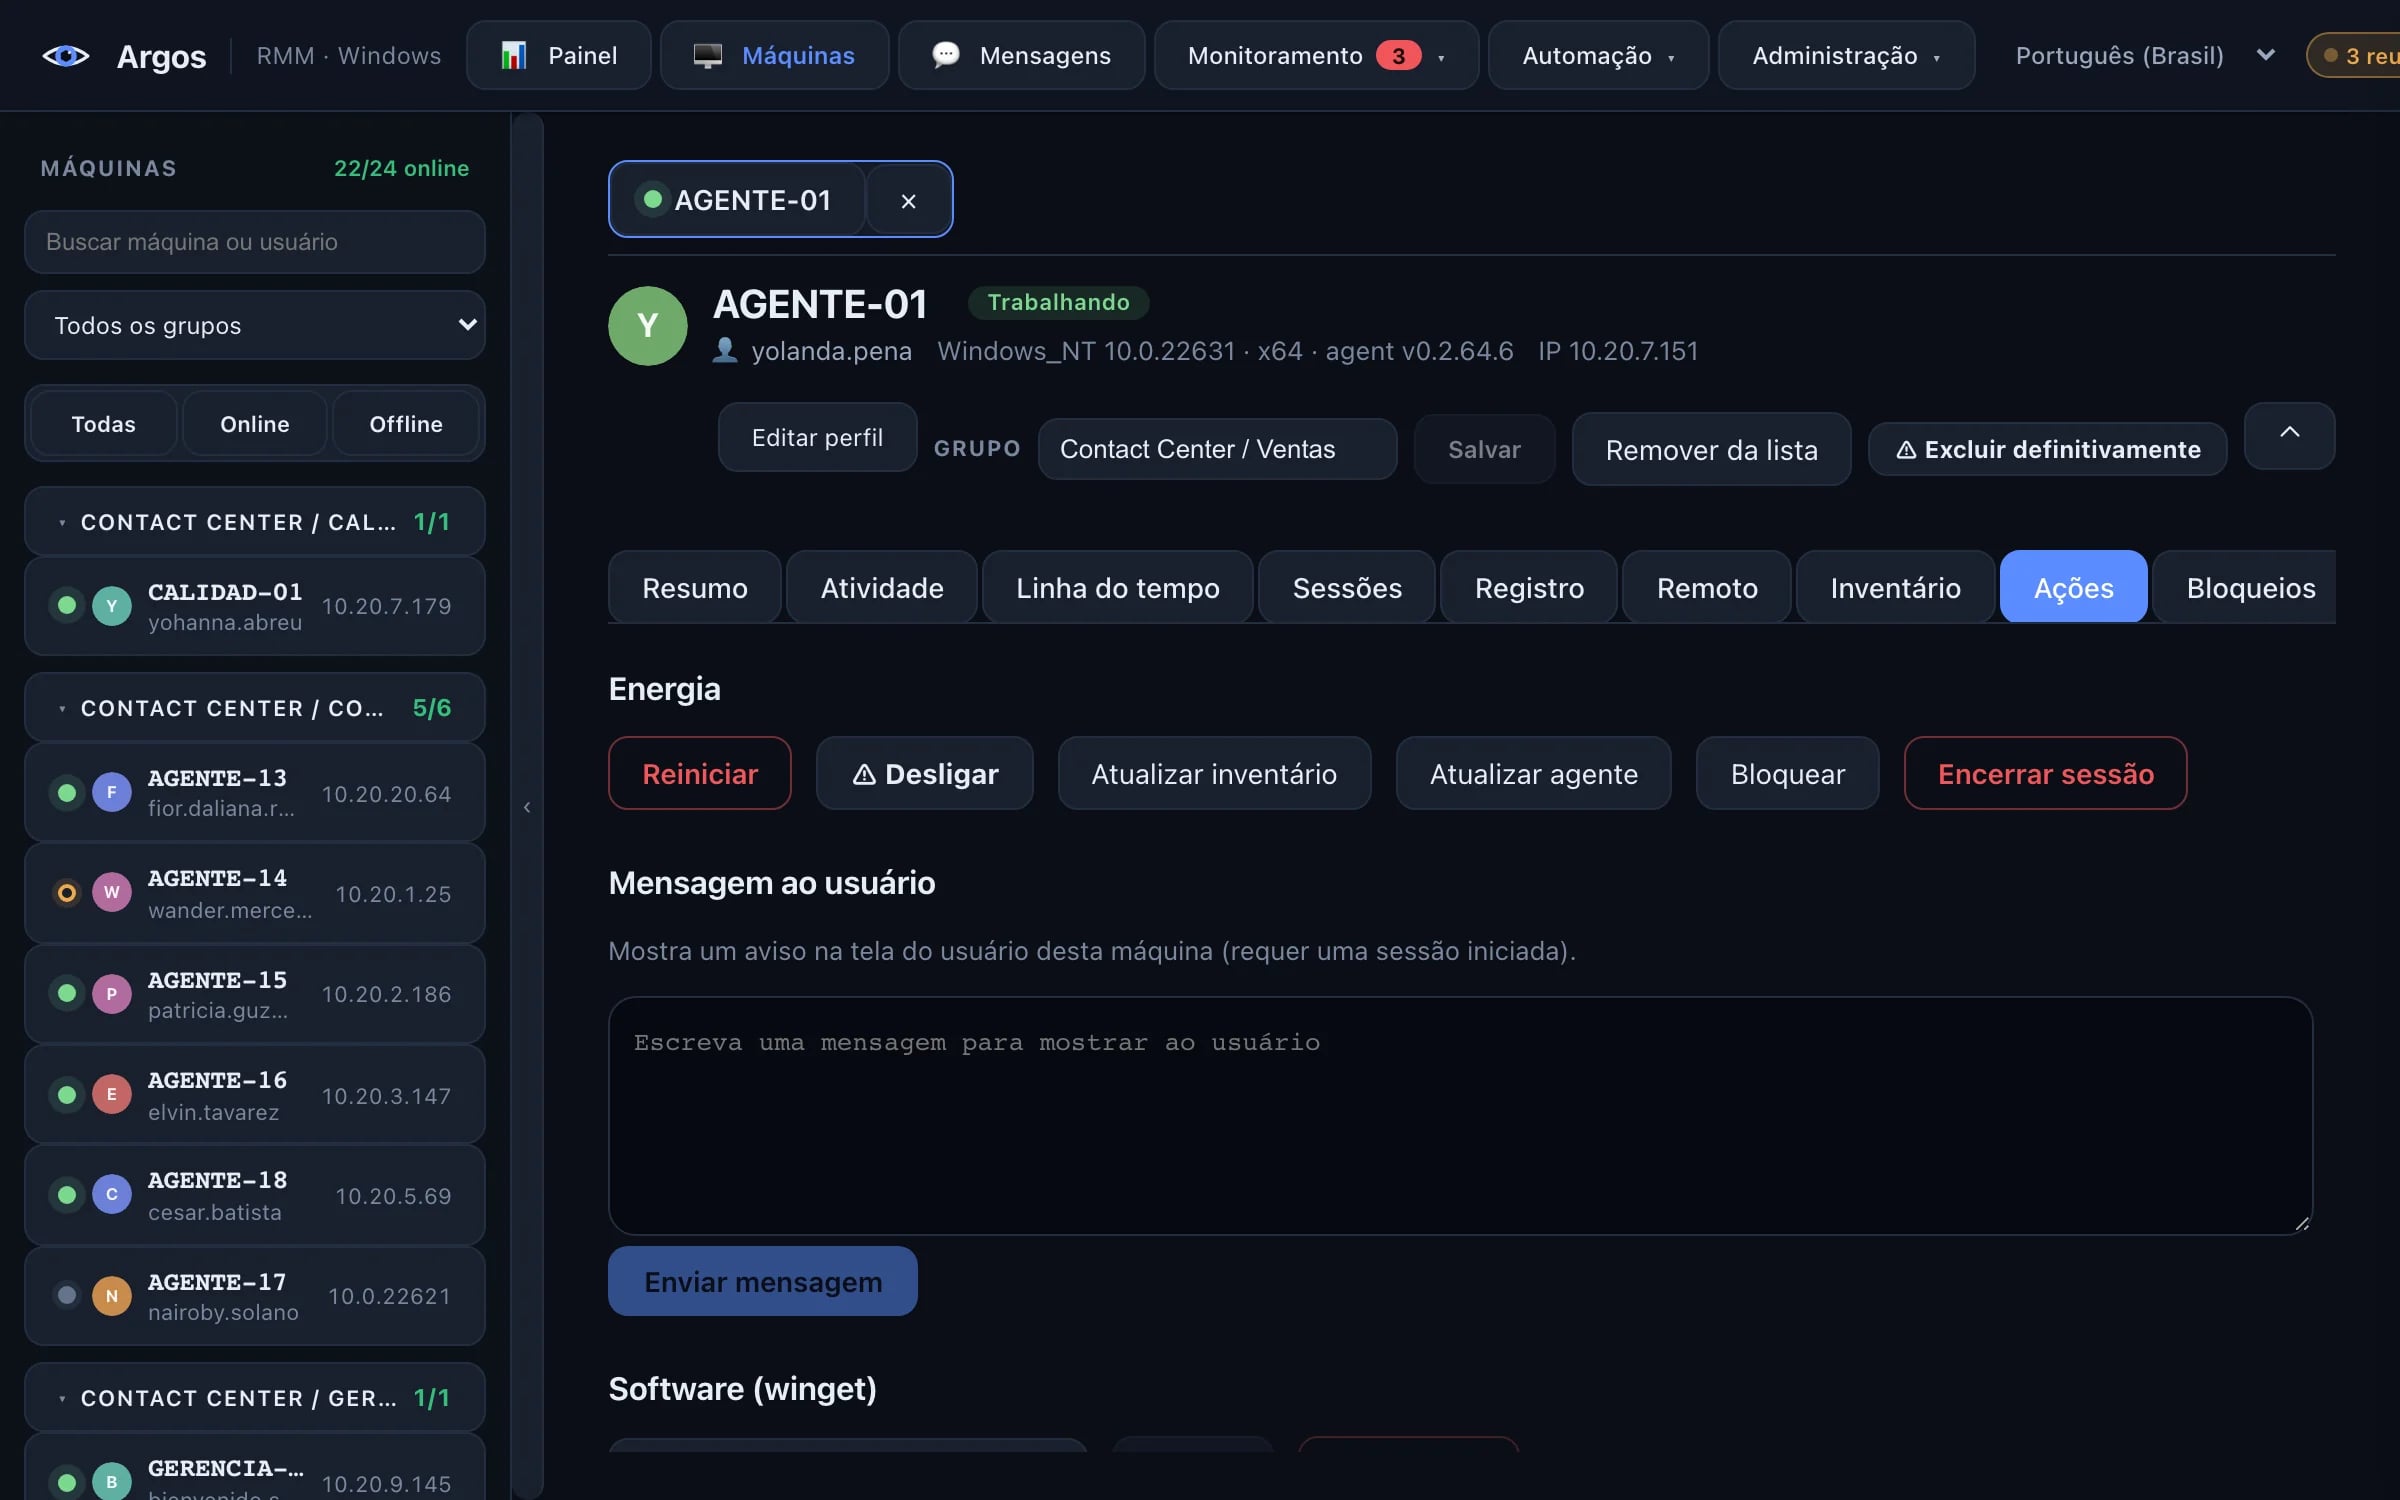
Task: Click the red 3 badge on Monitoramento
Action: (x=1398, y=56)
